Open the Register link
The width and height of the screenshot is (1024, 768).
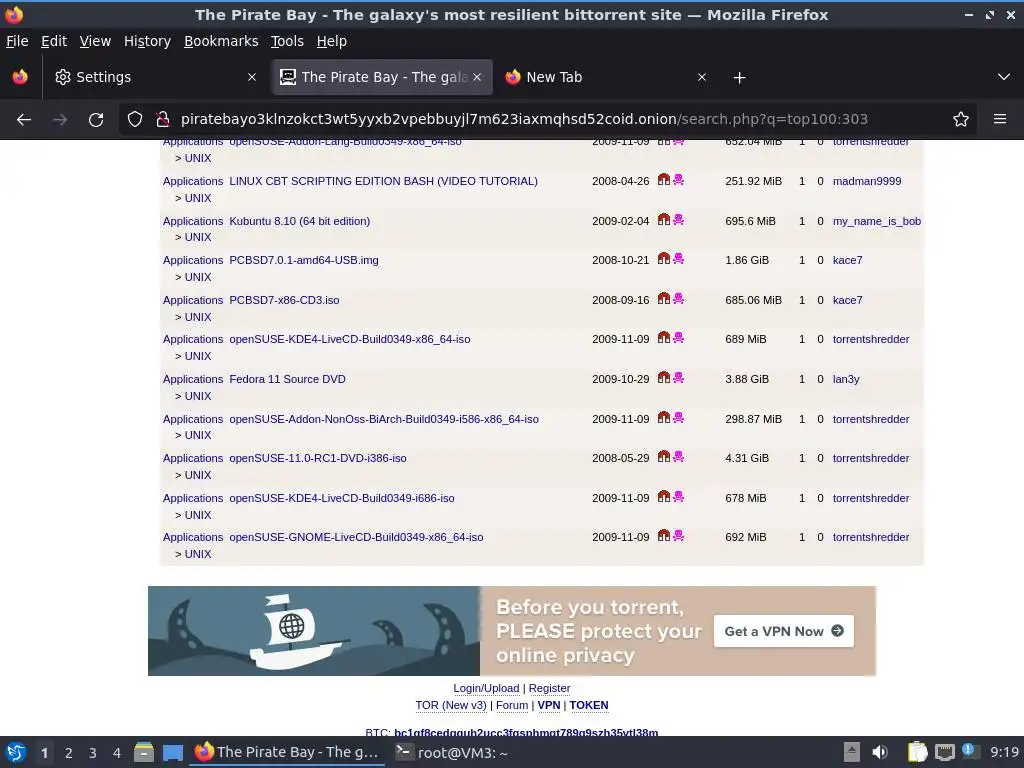click(549, 688)
